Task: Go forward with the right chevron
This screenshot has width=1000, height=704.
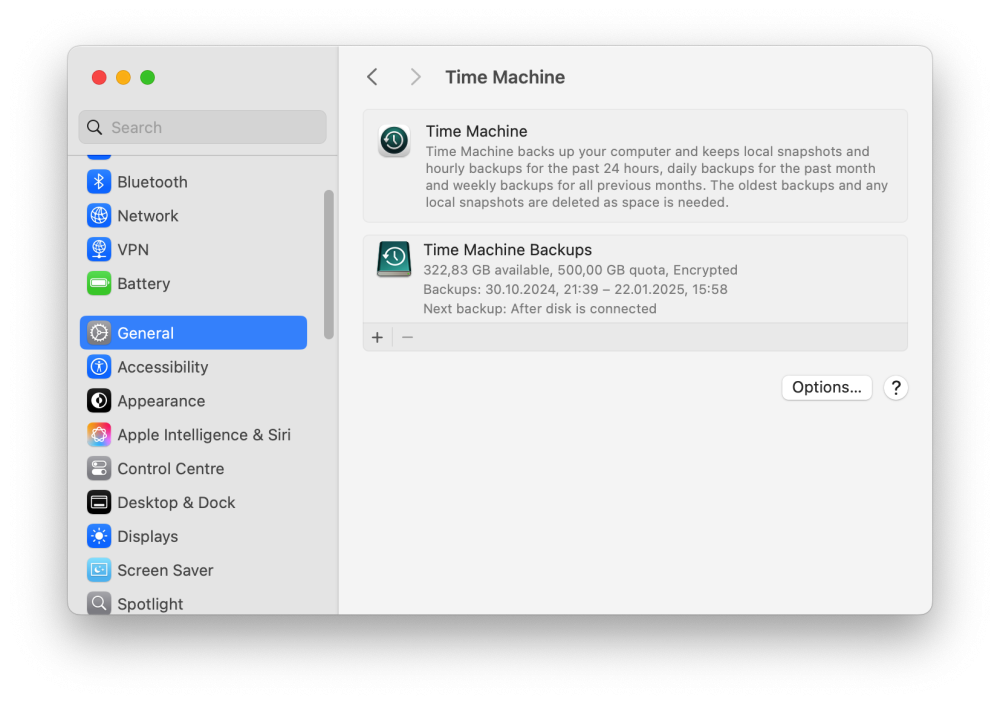Action: coord(415,77)
